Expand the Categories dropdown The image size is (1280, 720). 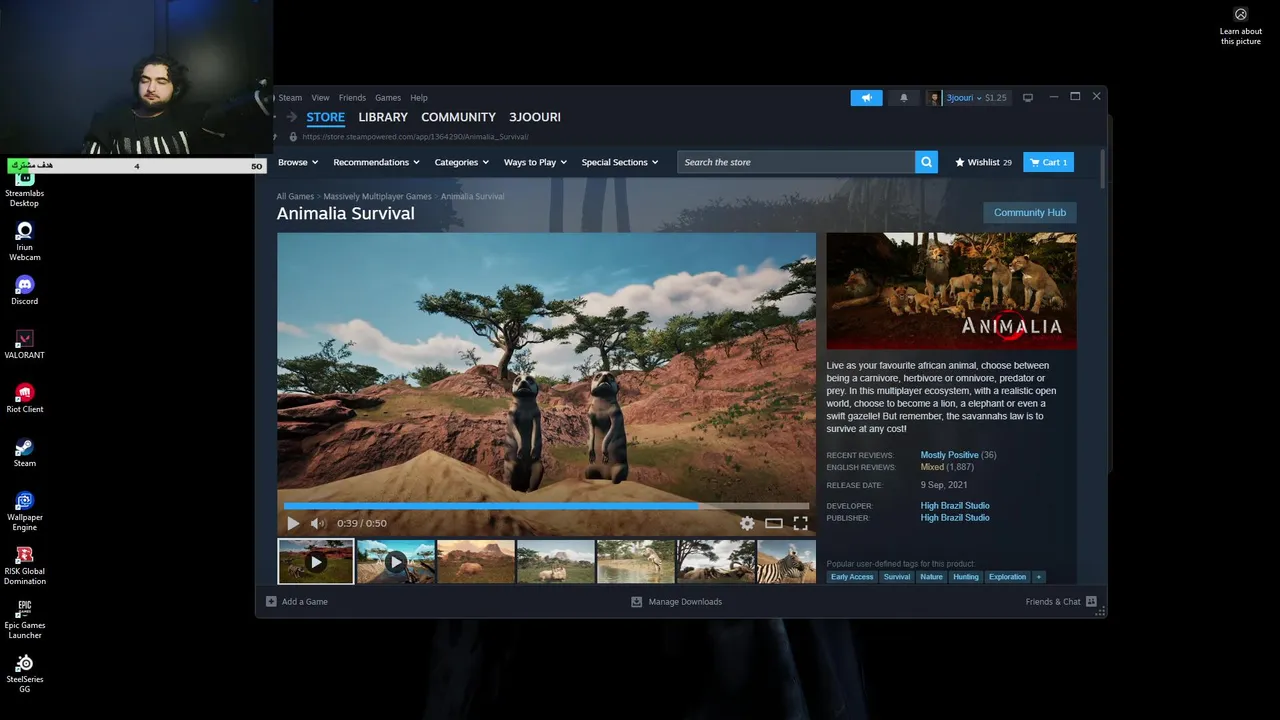click(x=461, y=162)
